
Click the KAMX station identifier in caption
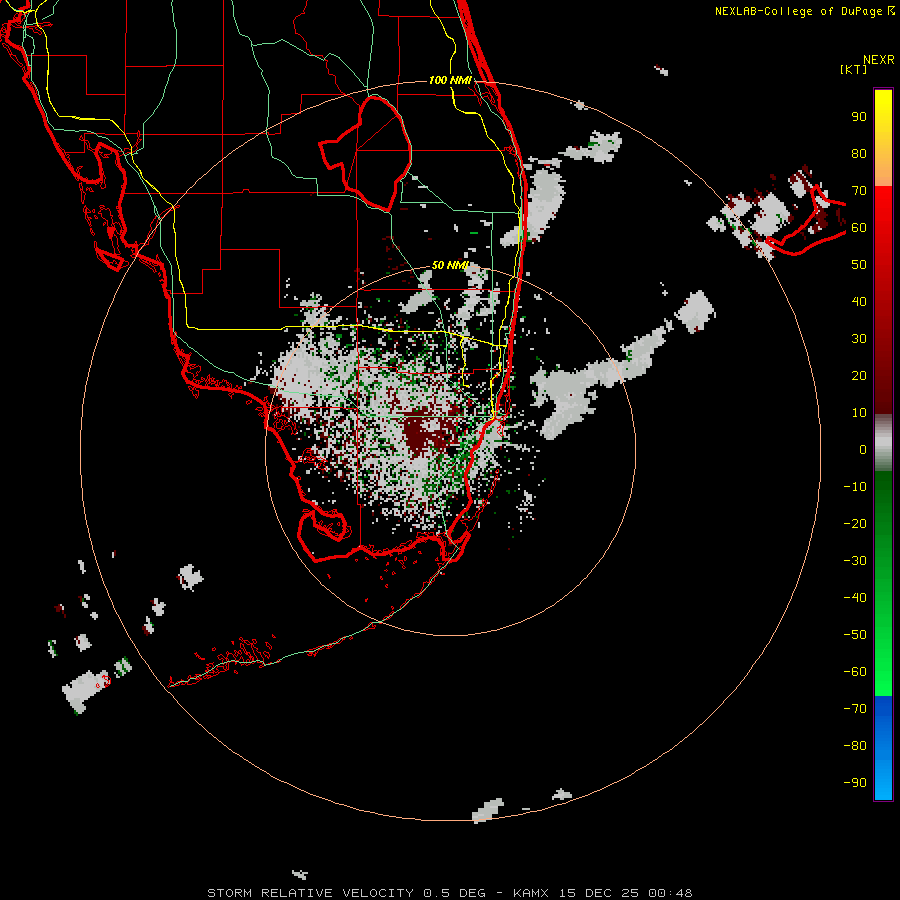531,893
